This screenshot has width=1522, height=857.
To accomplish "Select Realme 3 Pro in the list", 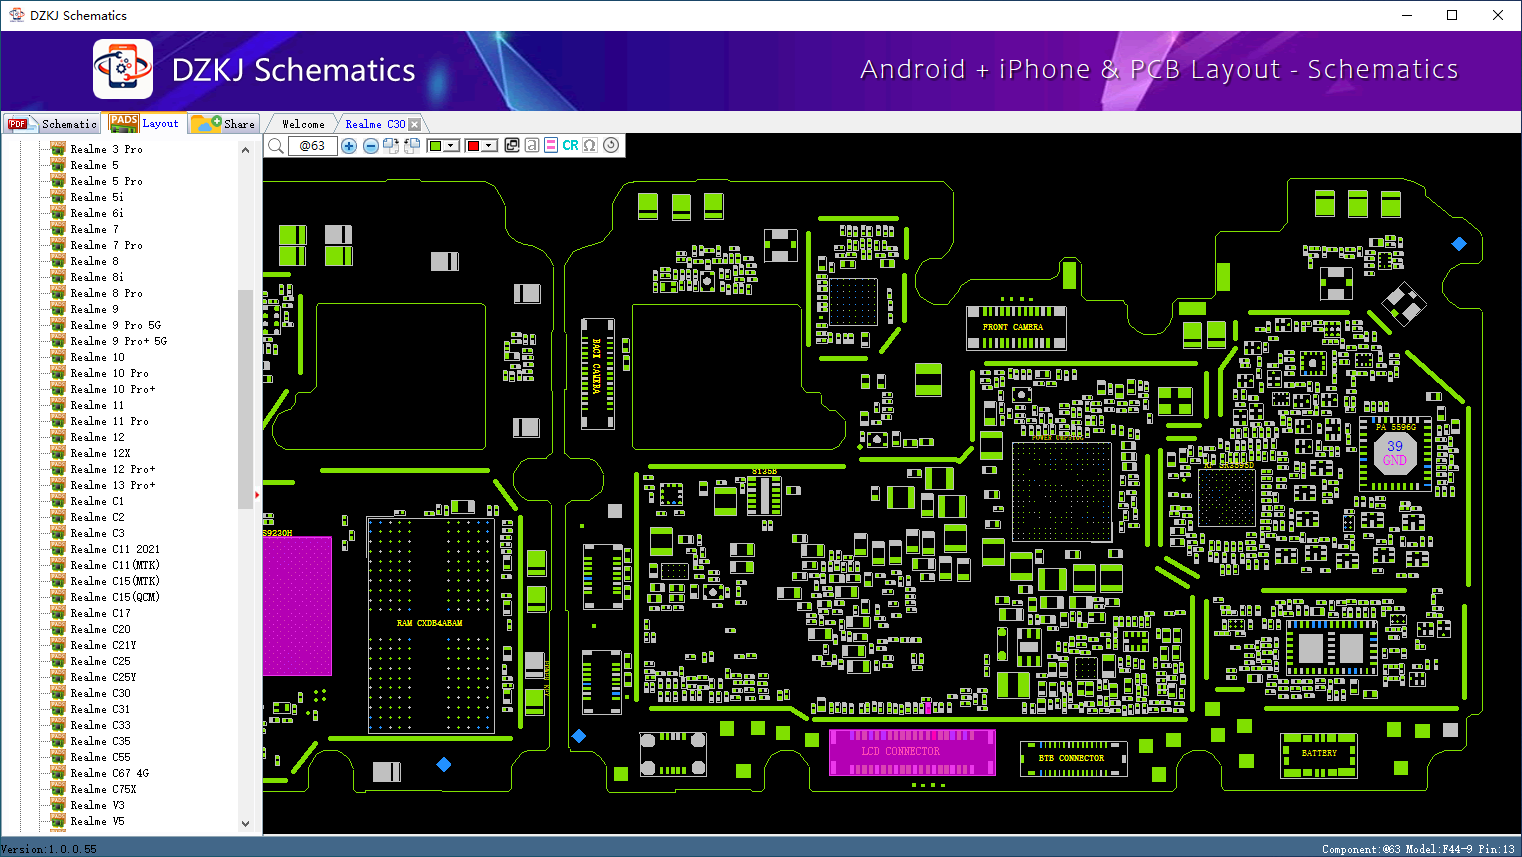I will (x=106, y=149).
